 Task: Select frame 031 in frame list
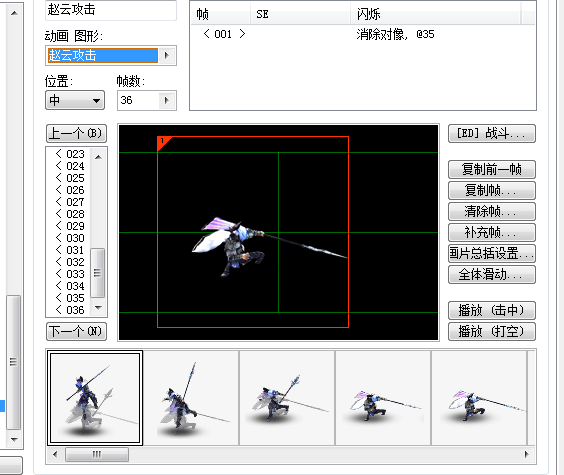70,250
